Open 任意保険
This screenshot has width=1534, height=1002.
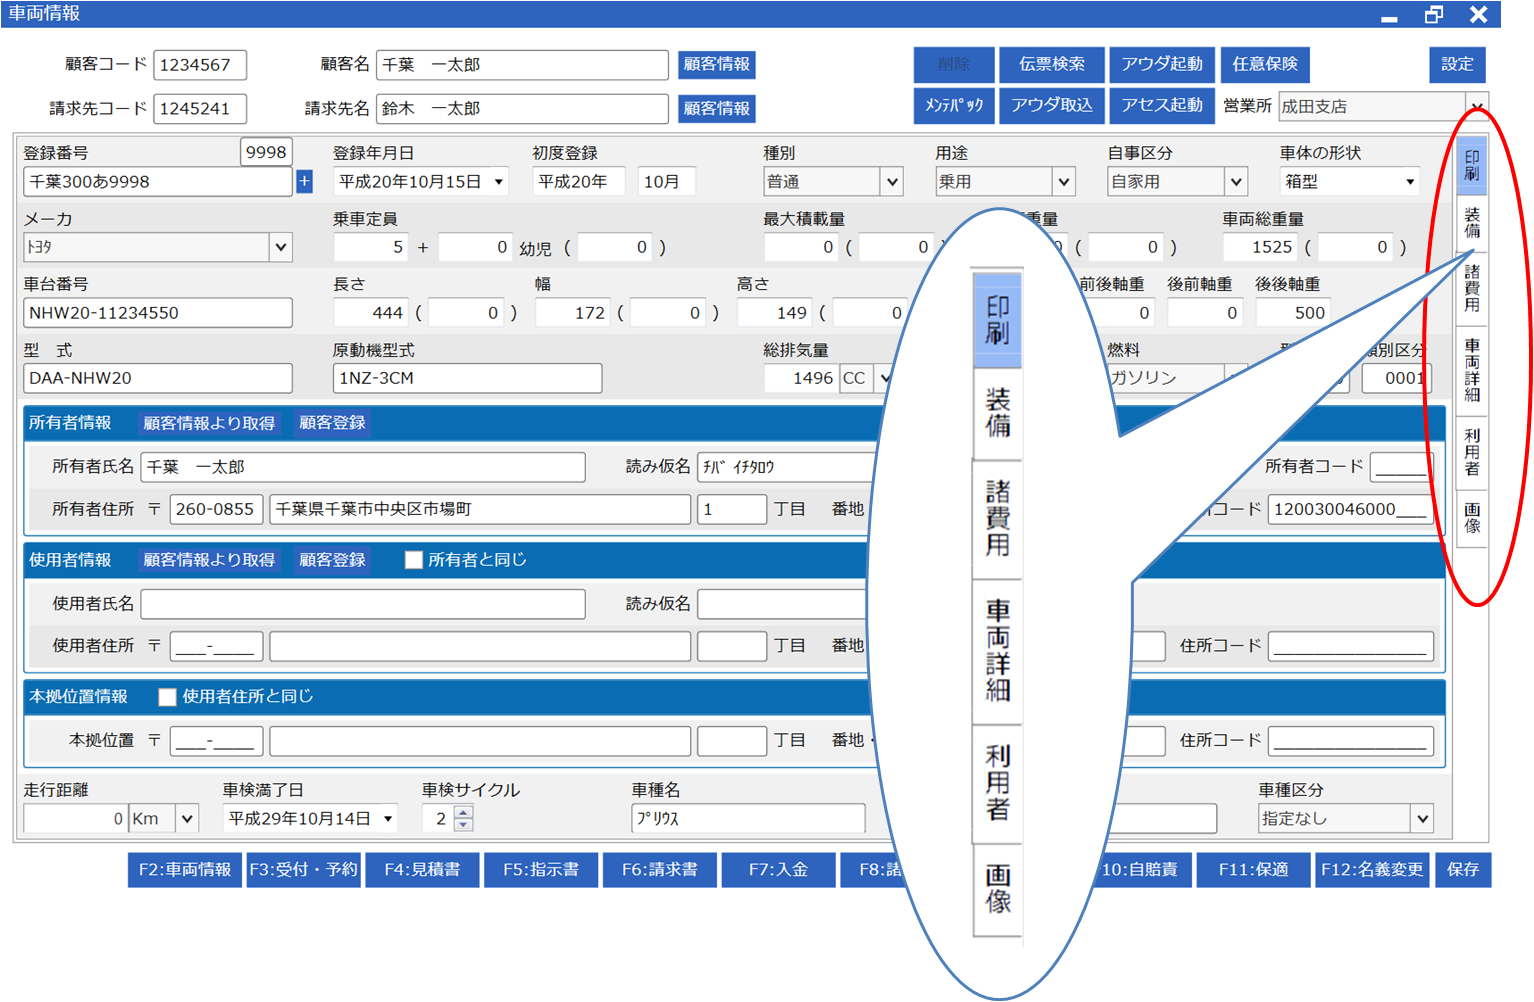pyautogui.click(x=1265, y=64)
